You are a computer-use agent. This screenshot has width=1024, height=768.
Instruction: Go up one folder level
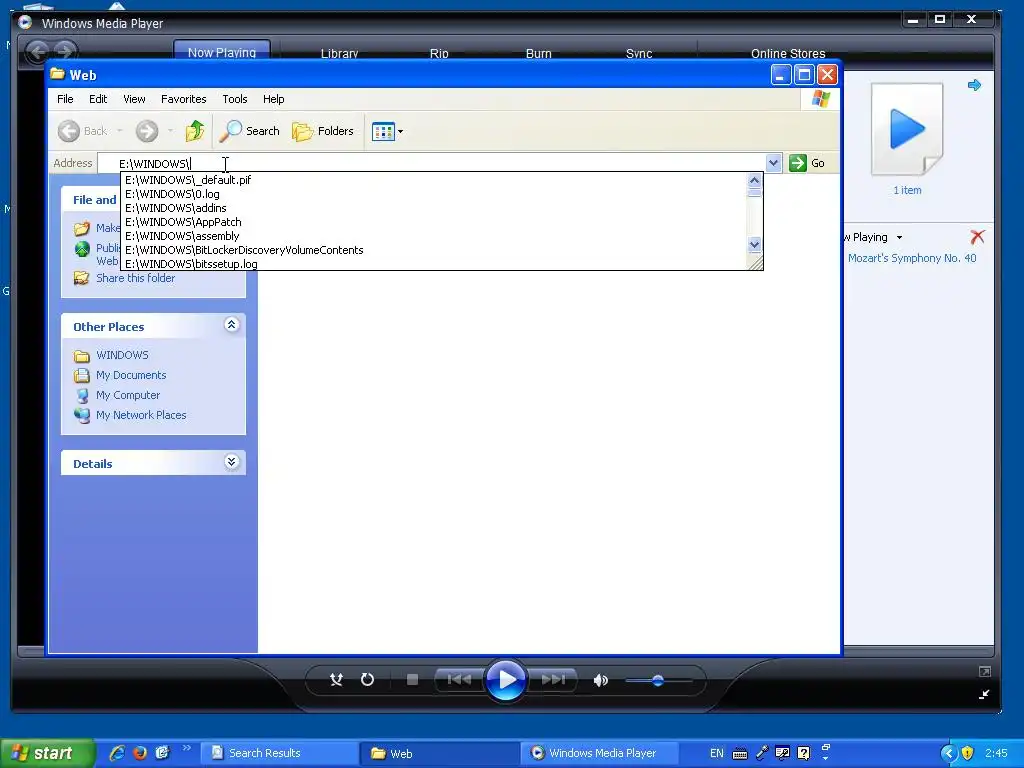coord(195,131)
